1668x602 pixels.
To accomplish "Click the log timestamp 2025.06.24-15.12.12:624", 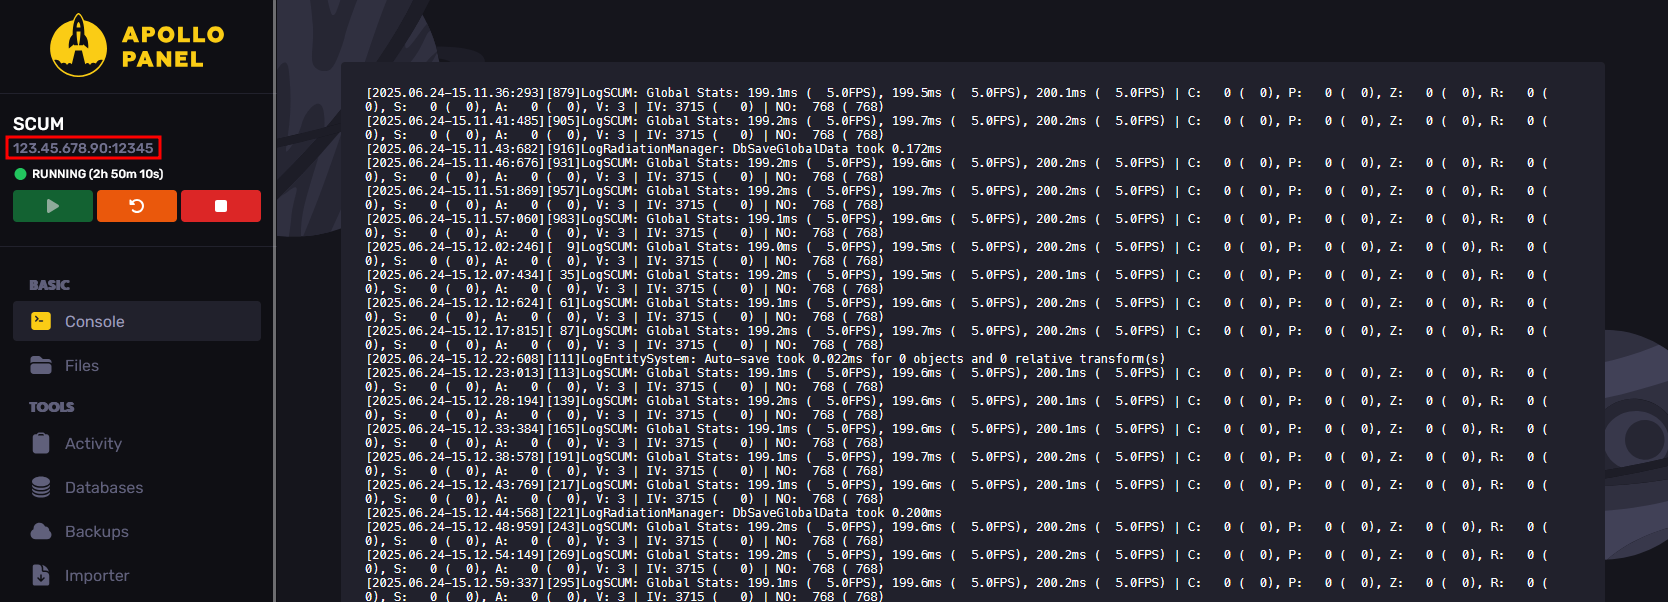I will pyautogui.click(x=456, y=303).
